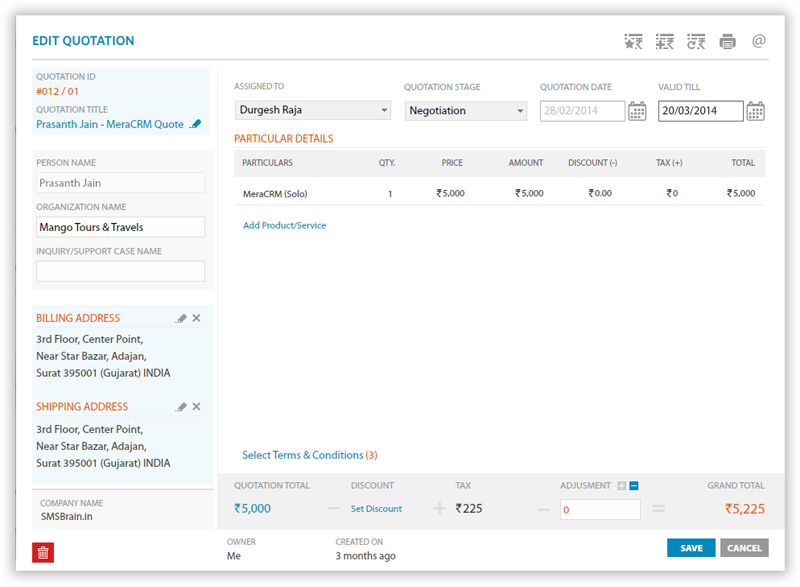The image size is (800, 587).
Task: Focus the Inquiry/Support Case Name field
Action: point(120,271)
